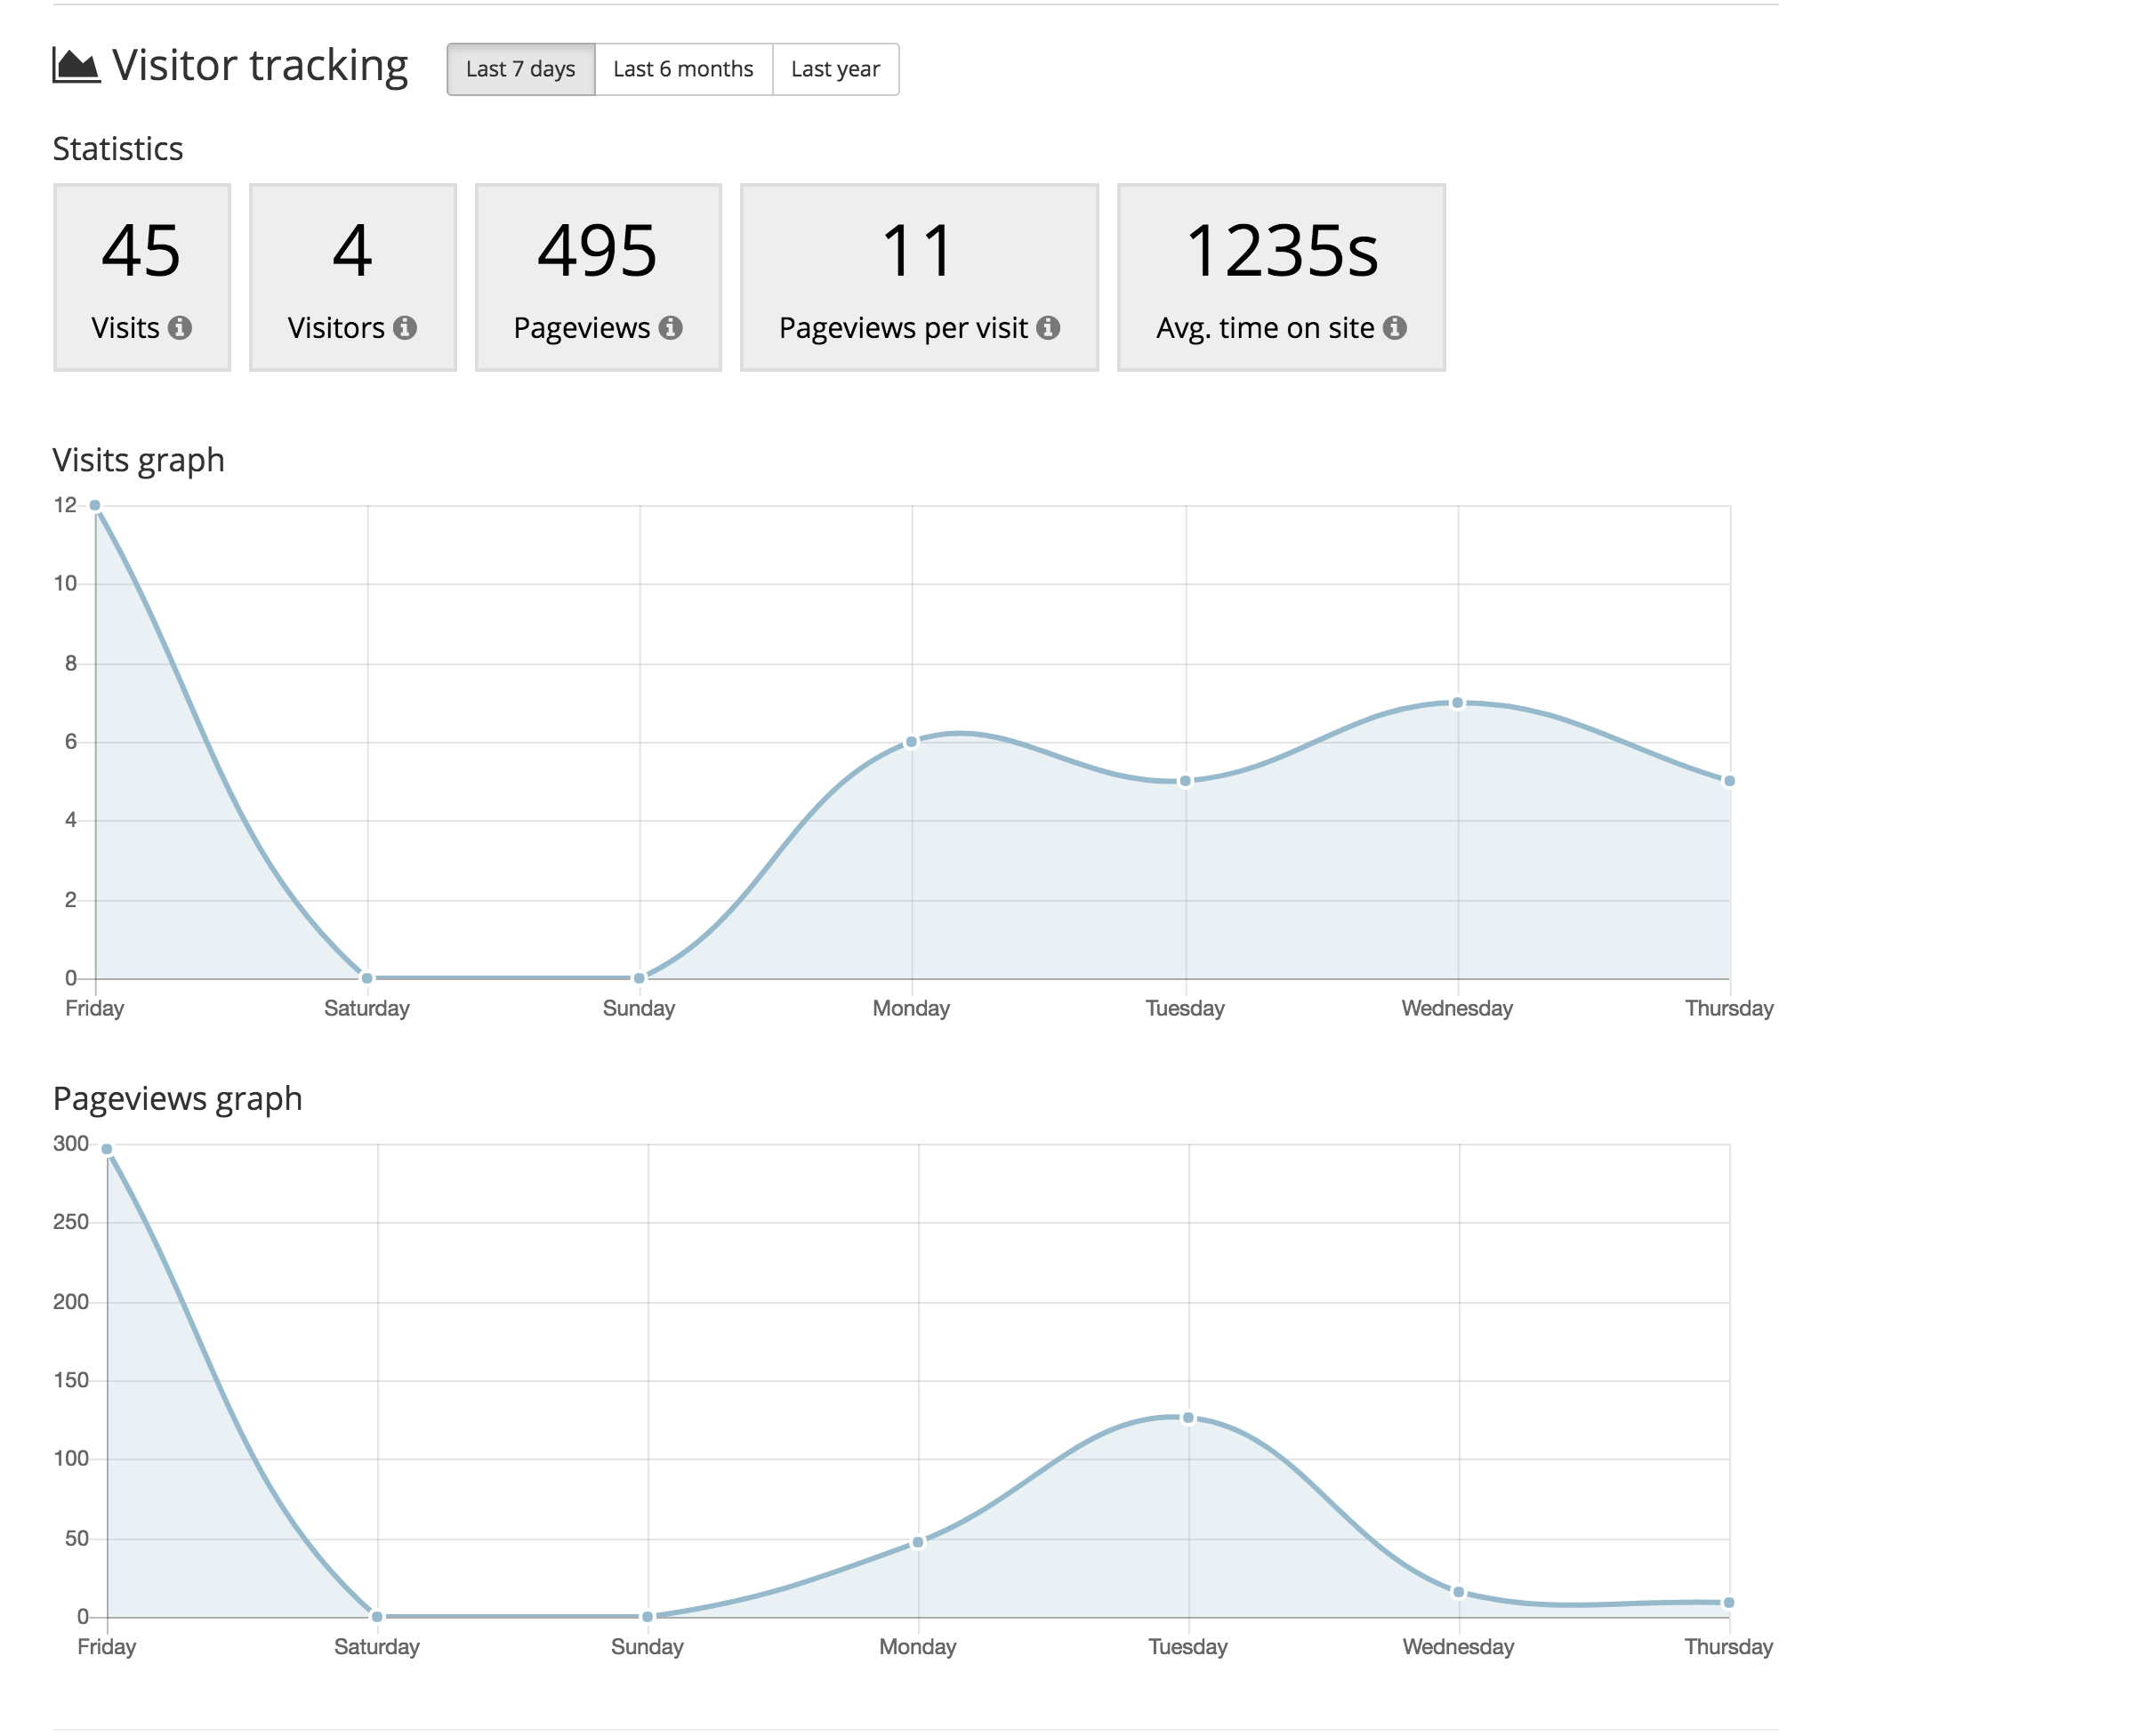Image resolution: width=2149 pixels, height=1736 pixels.
Task: Click the 495 Pageviews statistics box
Action: pos(598,277)
